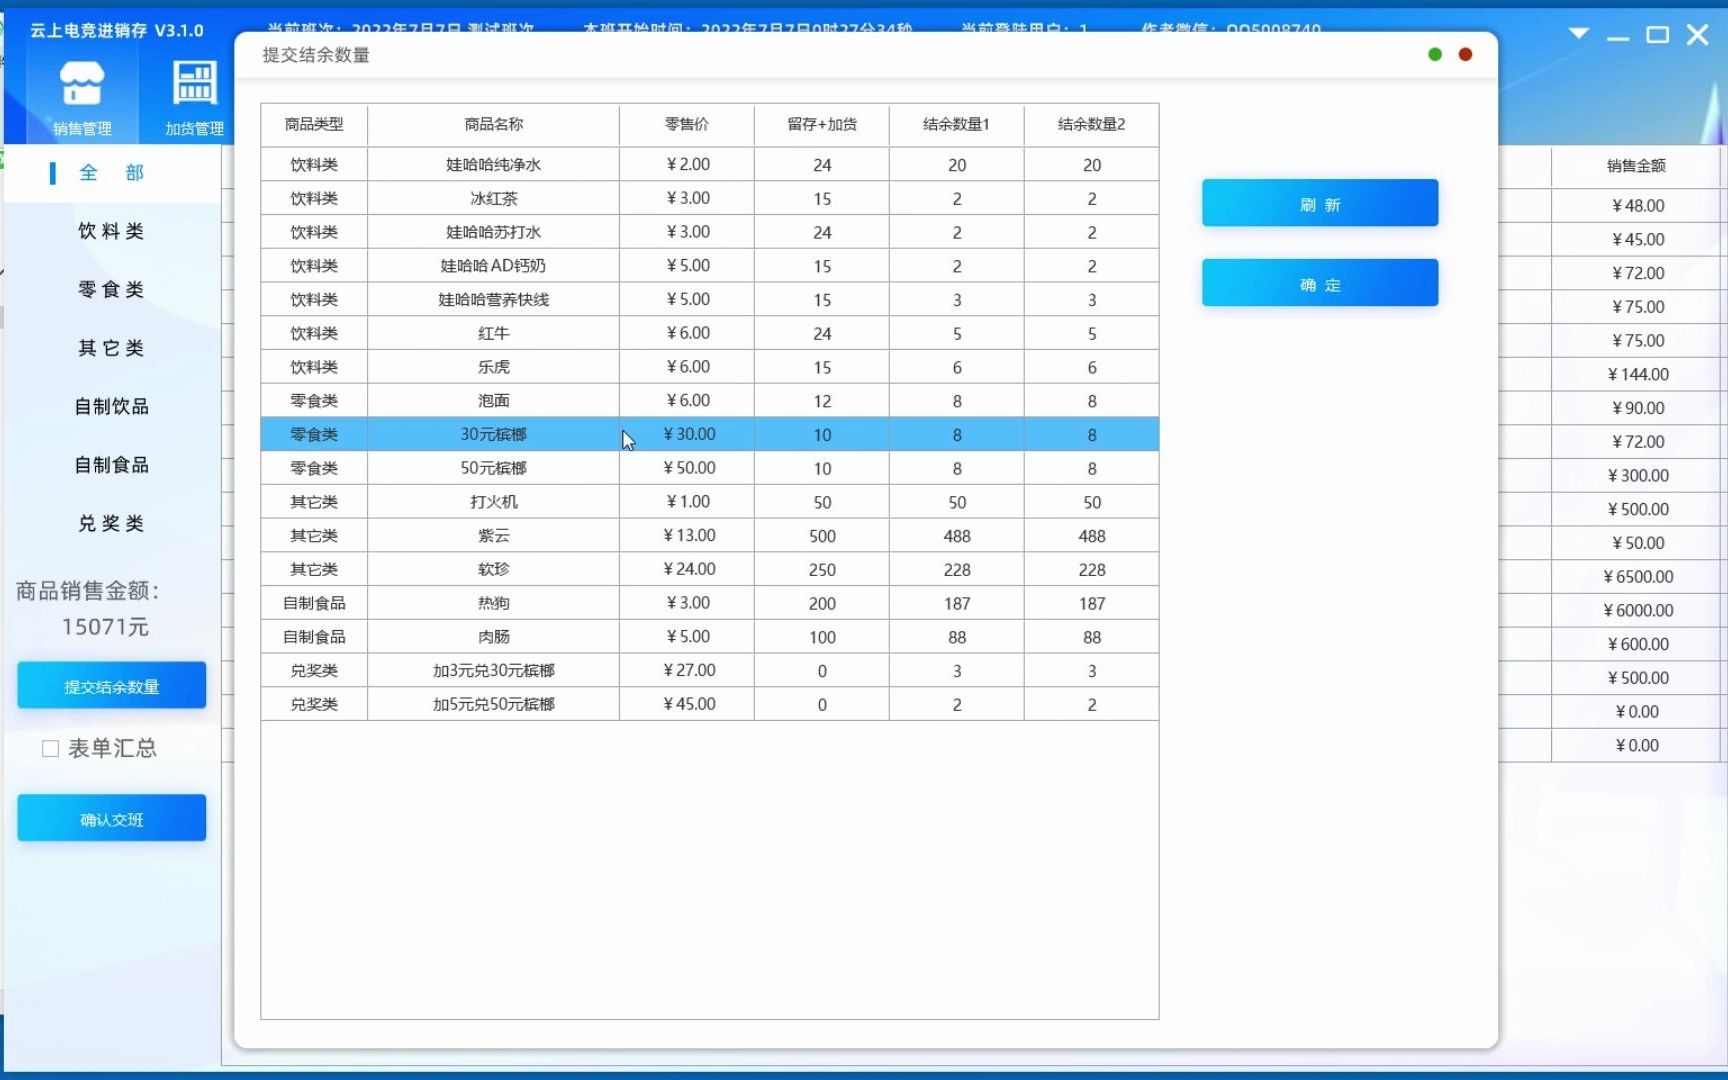The height and width of the screenshot is (1080, 1728).
Task: Click ¥300.00 in the background sales table
Action: click(x=1638, y=476)
